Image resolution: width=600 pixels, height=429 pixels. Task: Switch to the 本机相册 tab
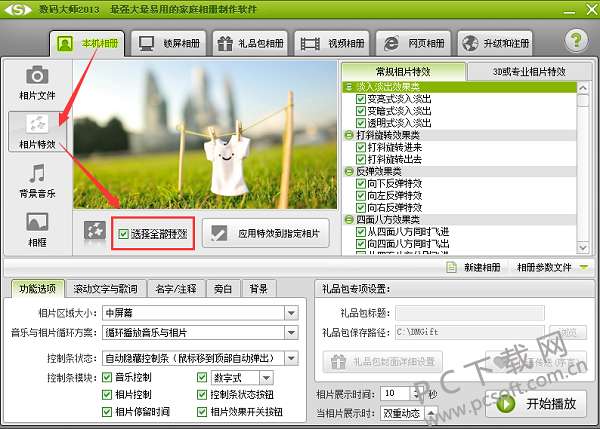pyautogui.click(x=87, y=43)
